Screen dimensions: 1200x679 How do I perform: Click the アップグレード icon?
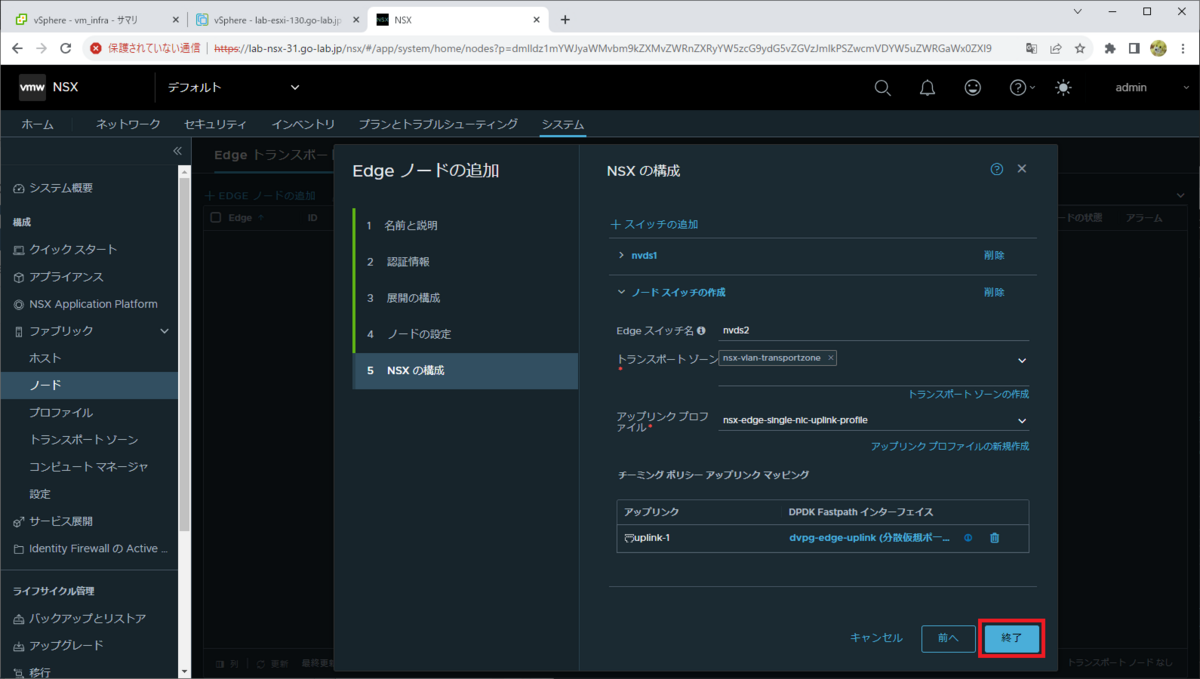pos(19,646)
